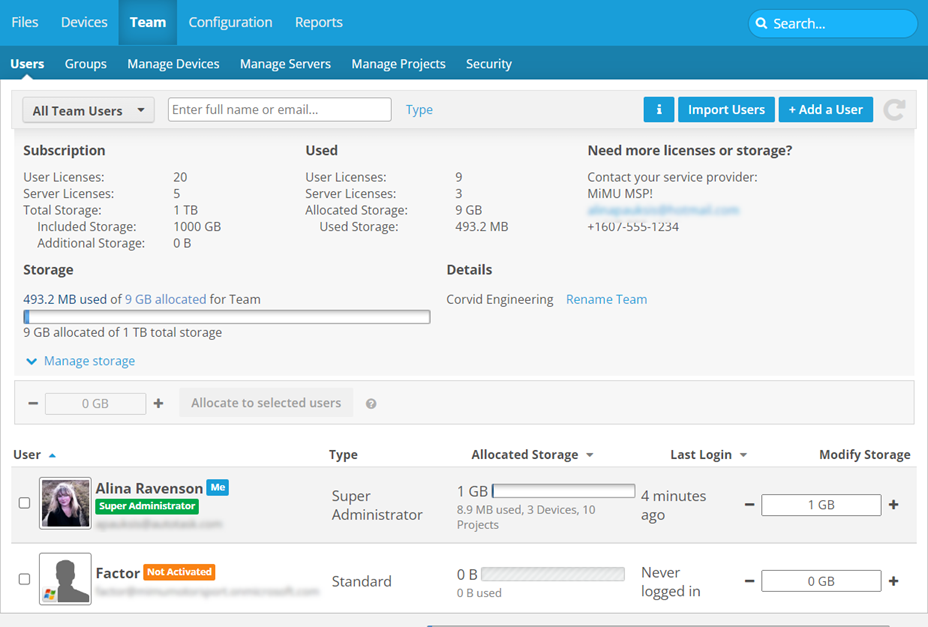Click plus icon beside bulk allocation field
The width and height of the screenshot is (928, 627).
[158, 403]
